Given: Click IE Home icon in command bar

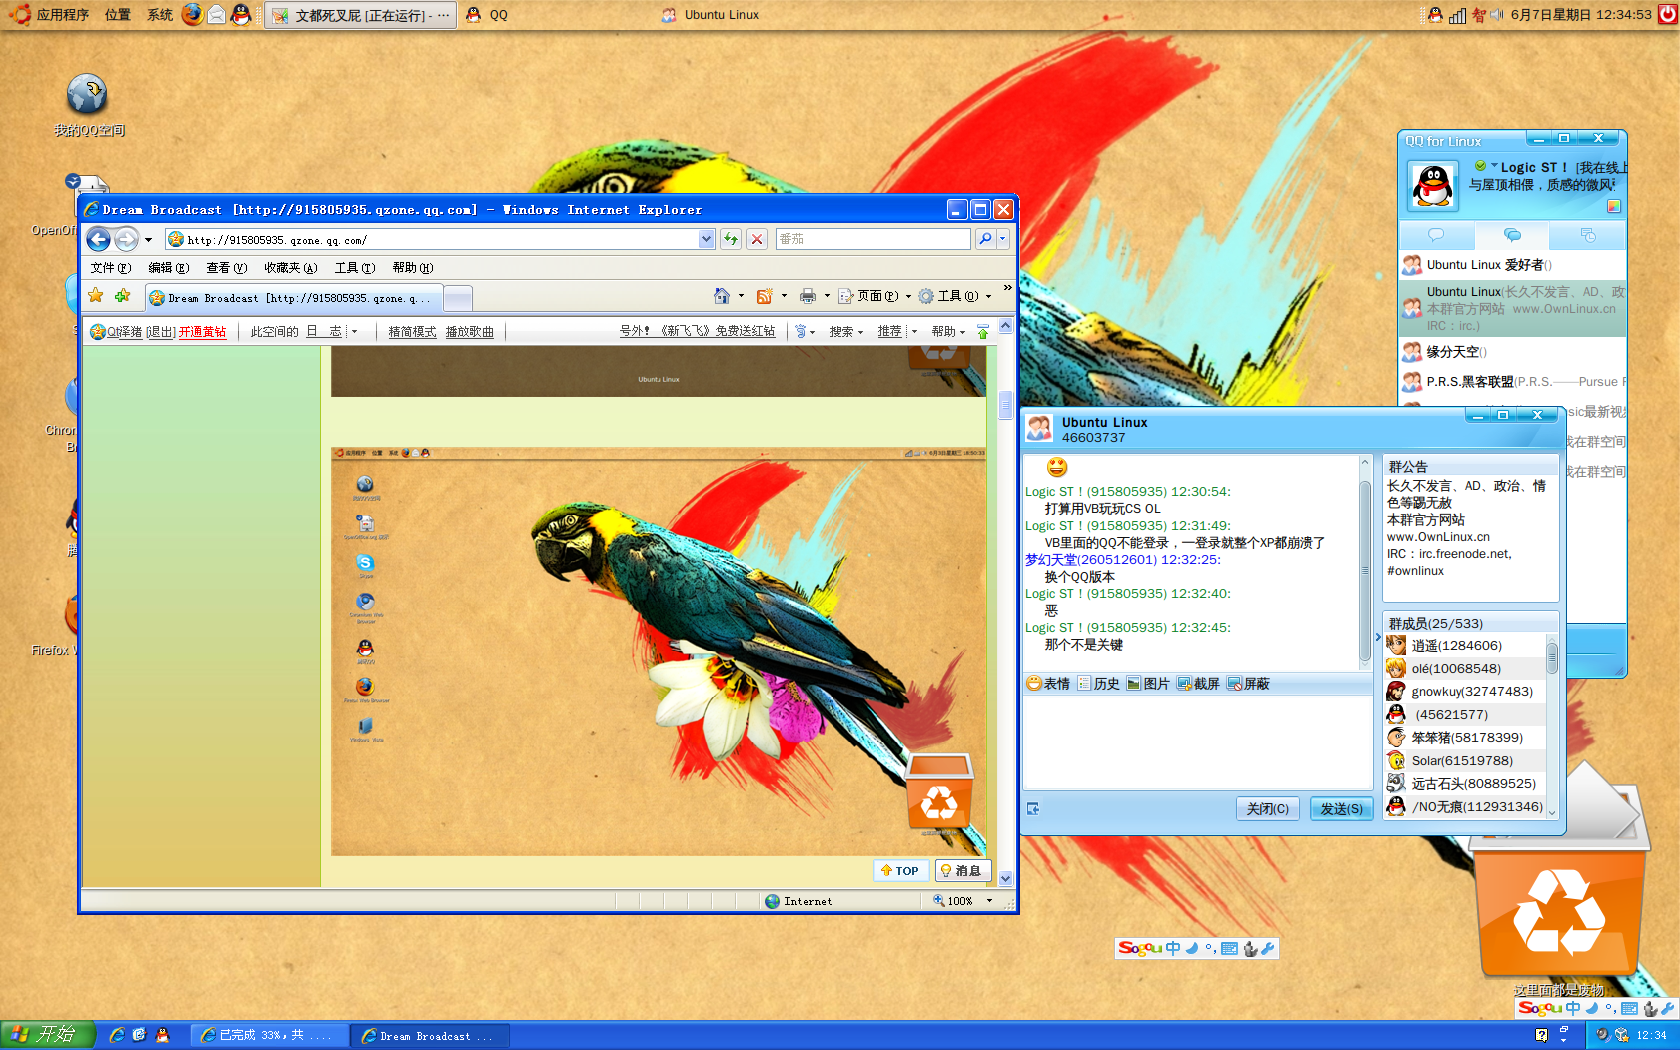Looking at the screenshot, I should (x=722, y=296).
